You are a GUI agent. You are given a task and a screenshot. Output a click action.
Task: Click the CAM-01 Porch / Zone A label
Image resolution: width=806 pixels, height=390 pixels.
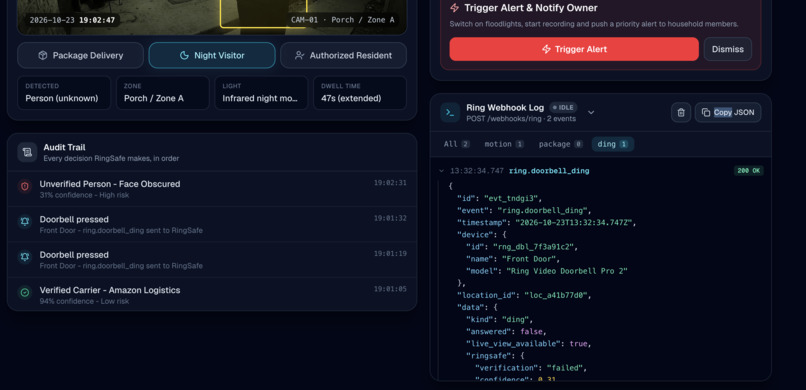click(x=342, y=20)
